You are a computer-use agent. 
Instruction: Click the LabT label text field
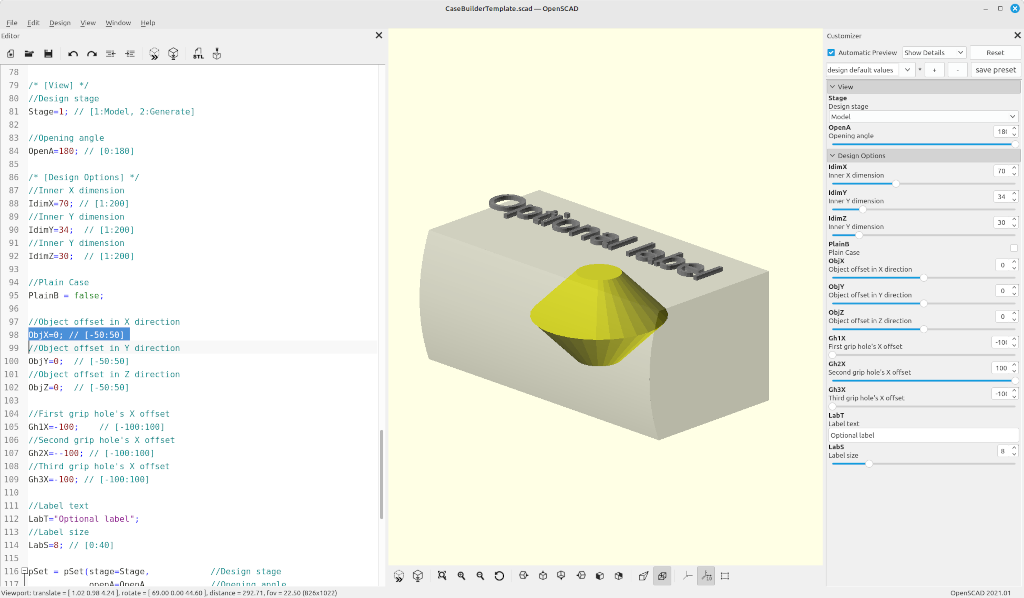pos(923,435)
